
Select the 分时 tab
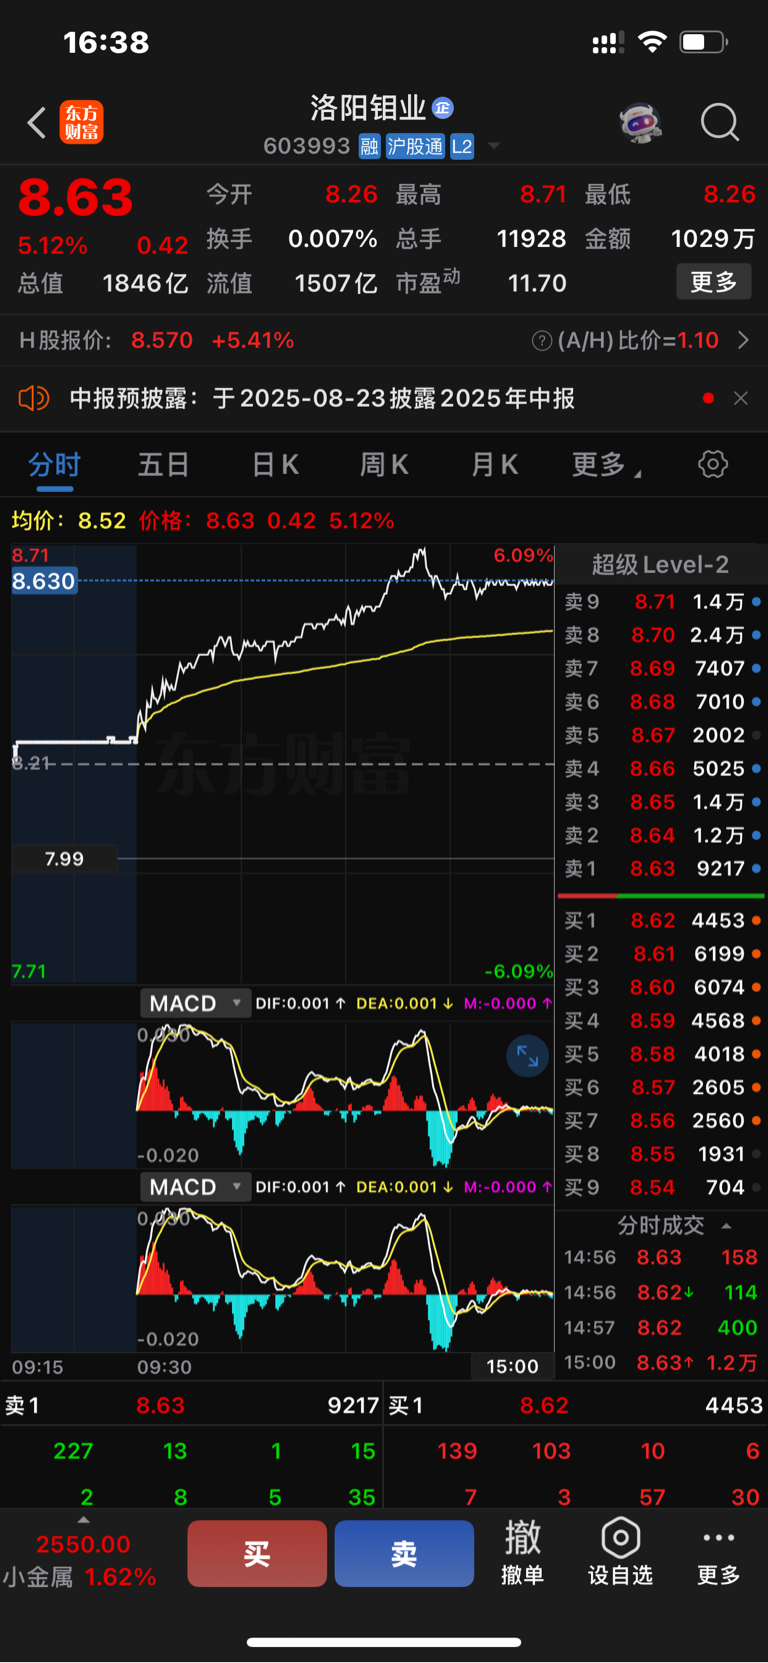[x=55, y=465]
